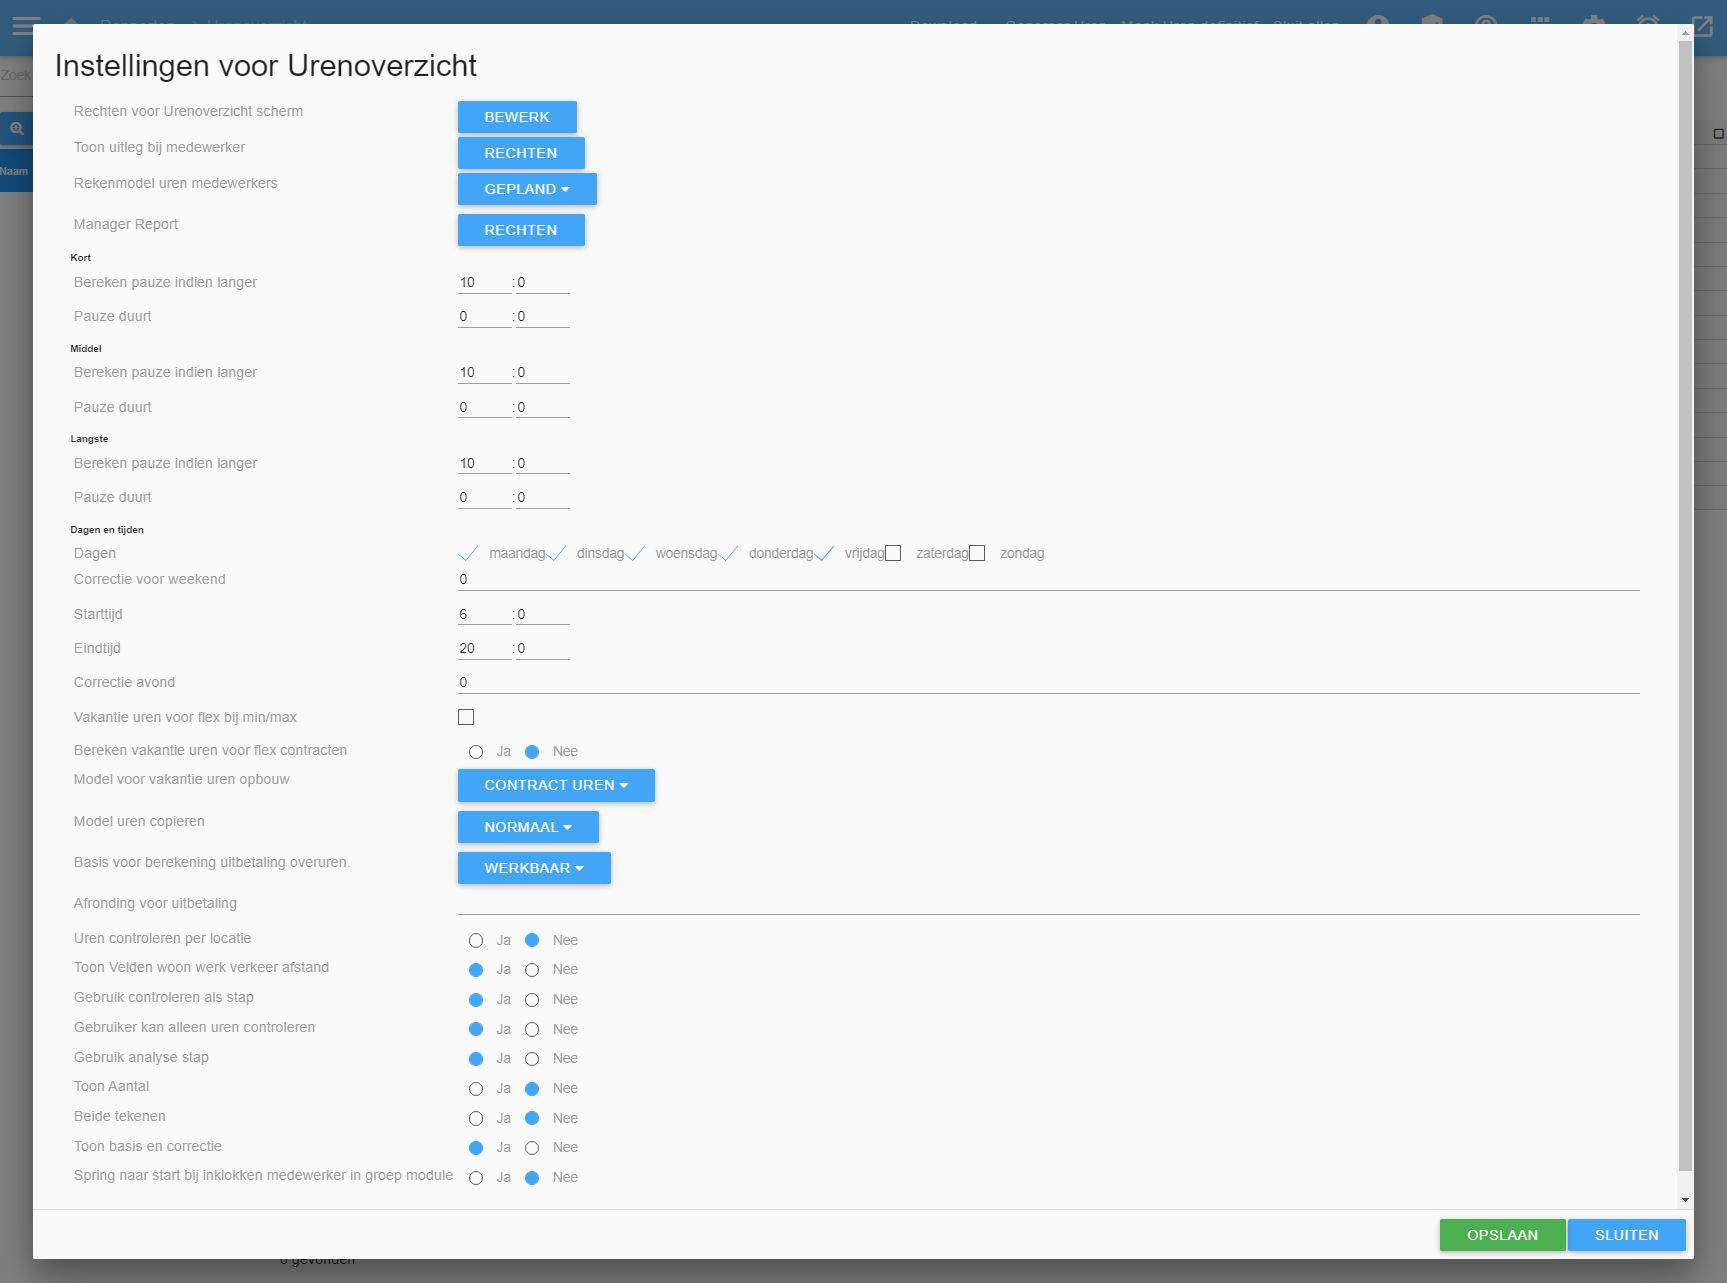This screenshot has height=1283, width=1727.
Task: Expand the CONTRACT UREN dropdown
Action: (556, 785)
